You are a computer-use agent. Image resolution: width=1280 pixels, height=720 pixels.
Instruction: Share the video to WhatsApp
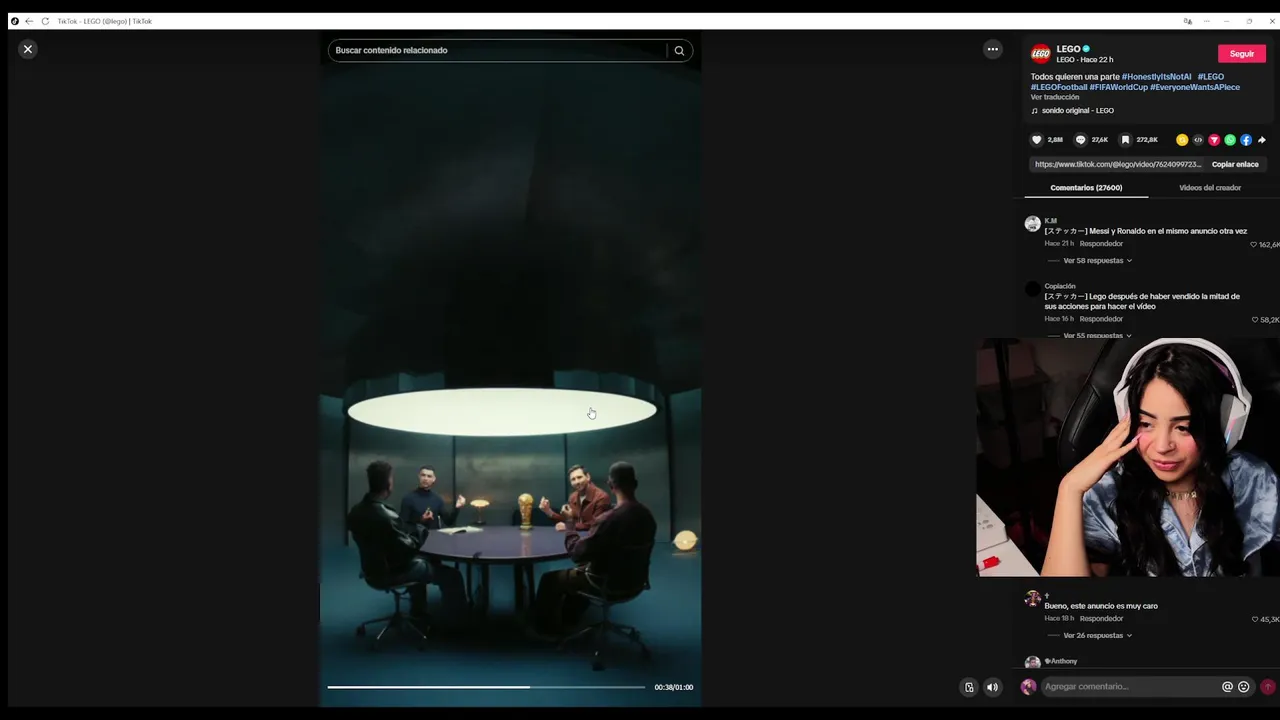click(1230, 140)
